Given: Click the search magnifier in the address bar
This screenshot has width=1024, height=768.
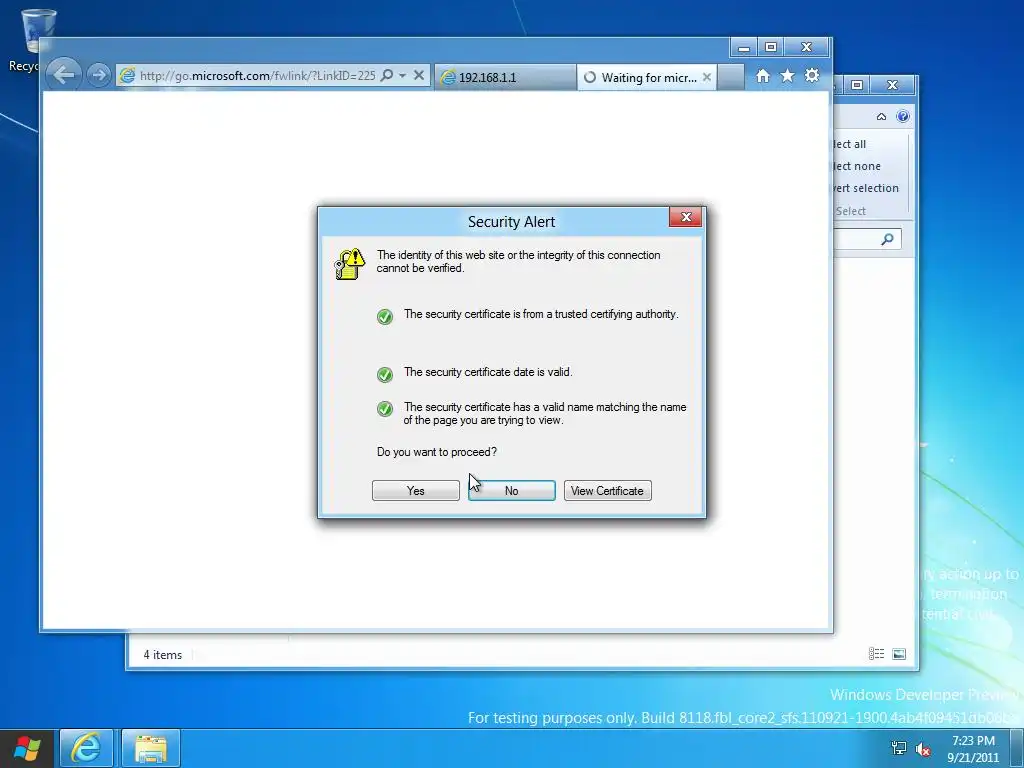Looking at the screenshot, I should 387,76.
